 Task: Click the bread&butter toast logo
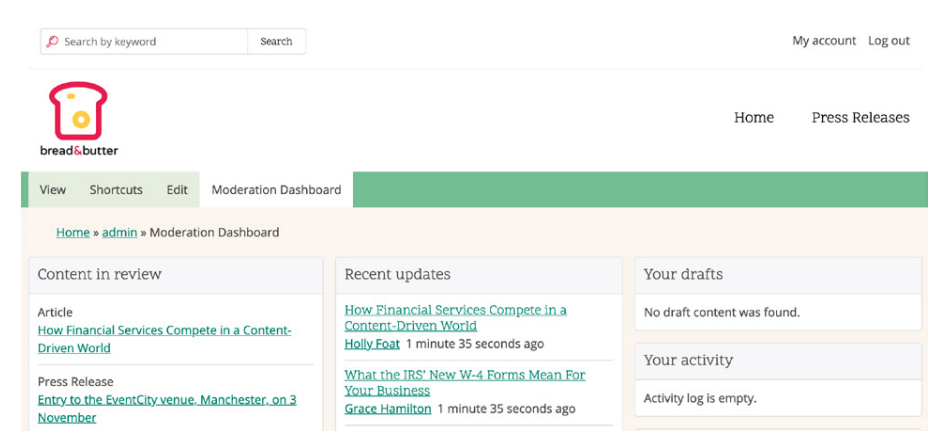pos(79,118)
